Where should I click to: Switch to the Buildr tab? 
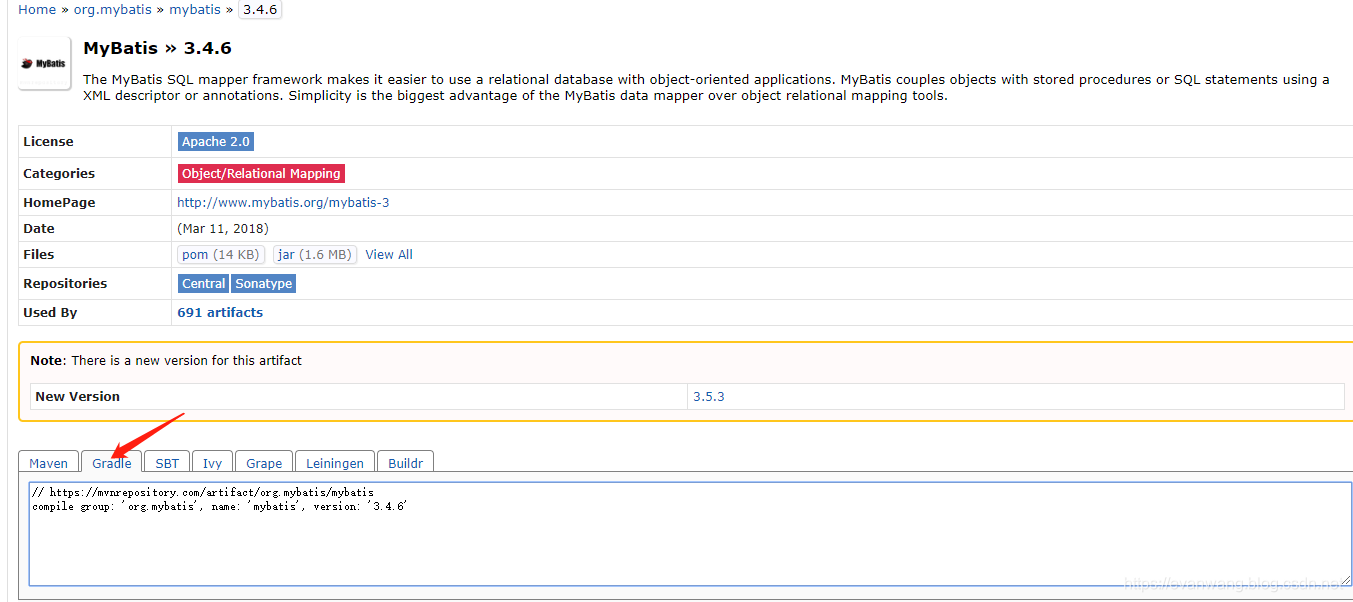(406, 463)
